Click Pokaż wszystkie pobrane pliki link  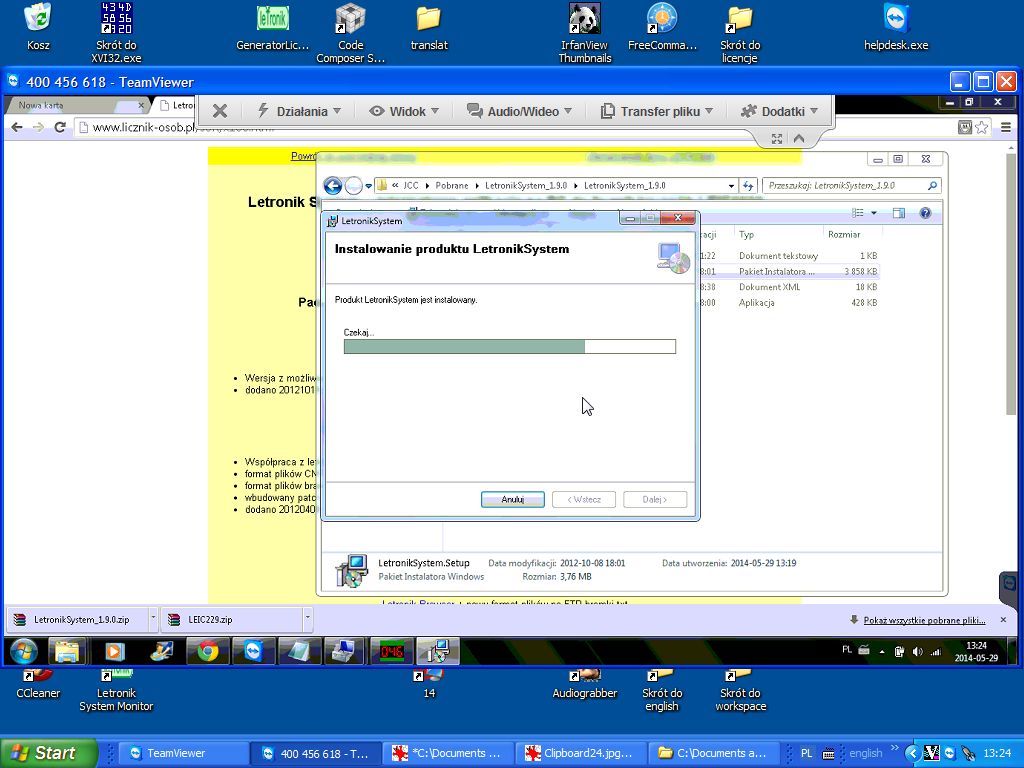click(x=925, y=620)
